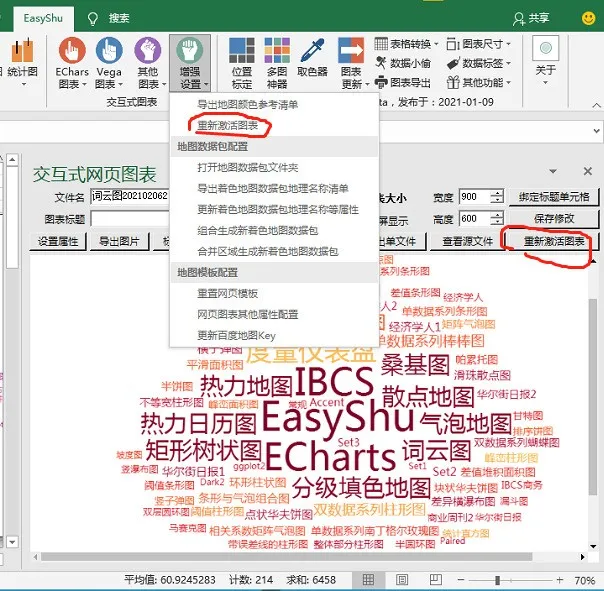Click the horizontal scrollbar of chart area

coord(287,557)
